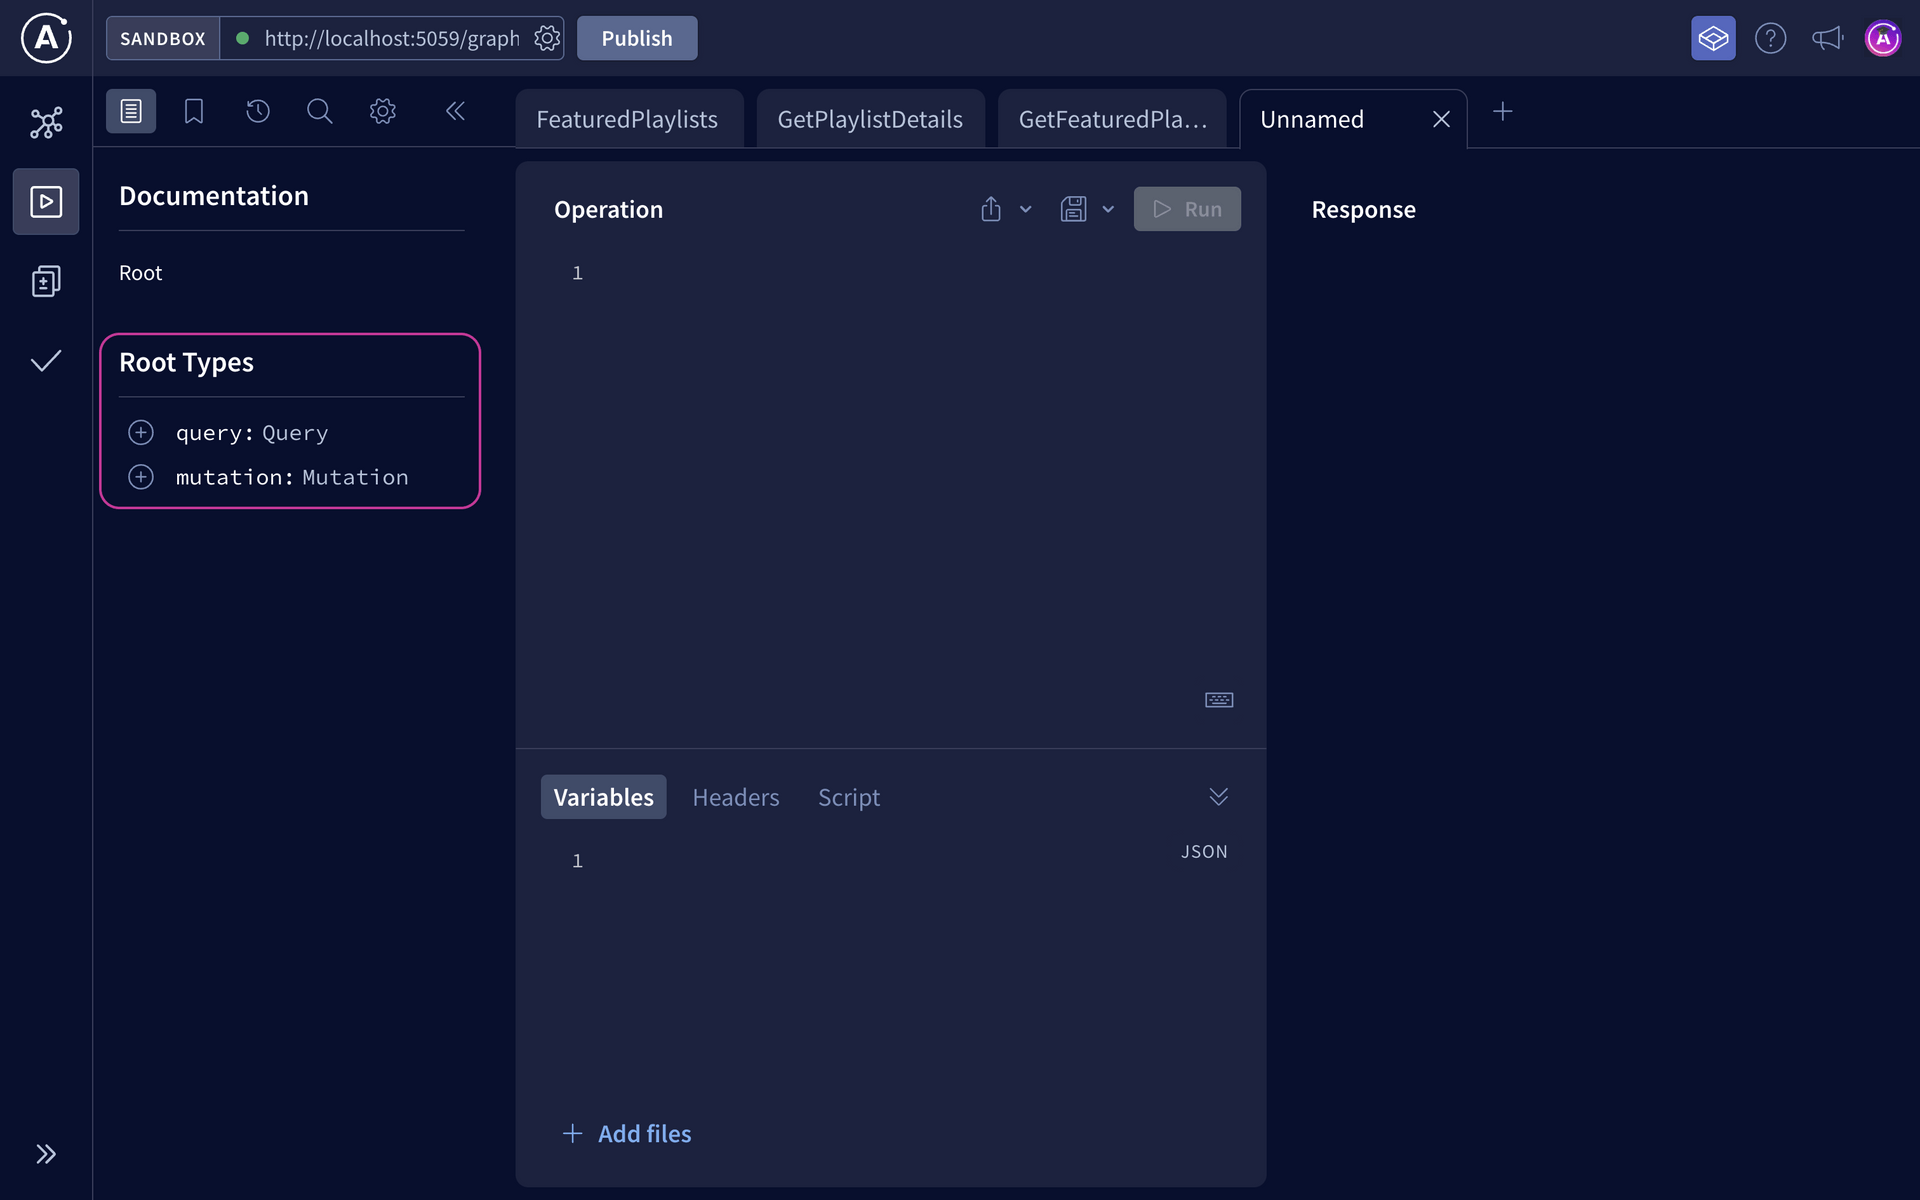Open the Schema graph sidebar icon
Image resolution: width=1920 pixels, height=1200 pixels.
(x=46, y=122)
